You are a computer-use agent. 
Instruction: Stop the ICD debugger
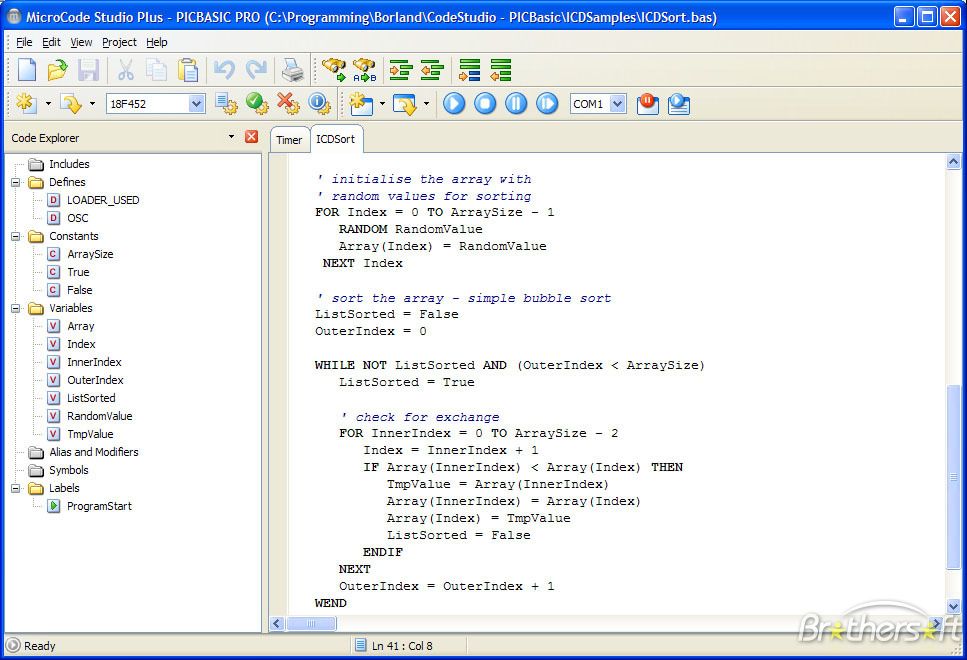point(483,103)
